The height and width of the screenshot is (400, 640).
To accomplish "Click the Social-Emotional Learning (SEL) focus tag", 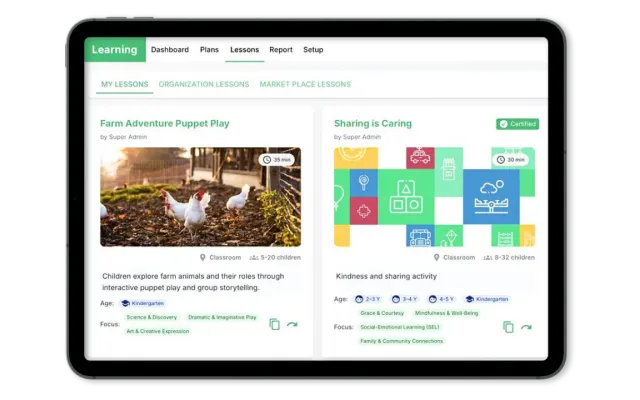I will coord(400,327).
